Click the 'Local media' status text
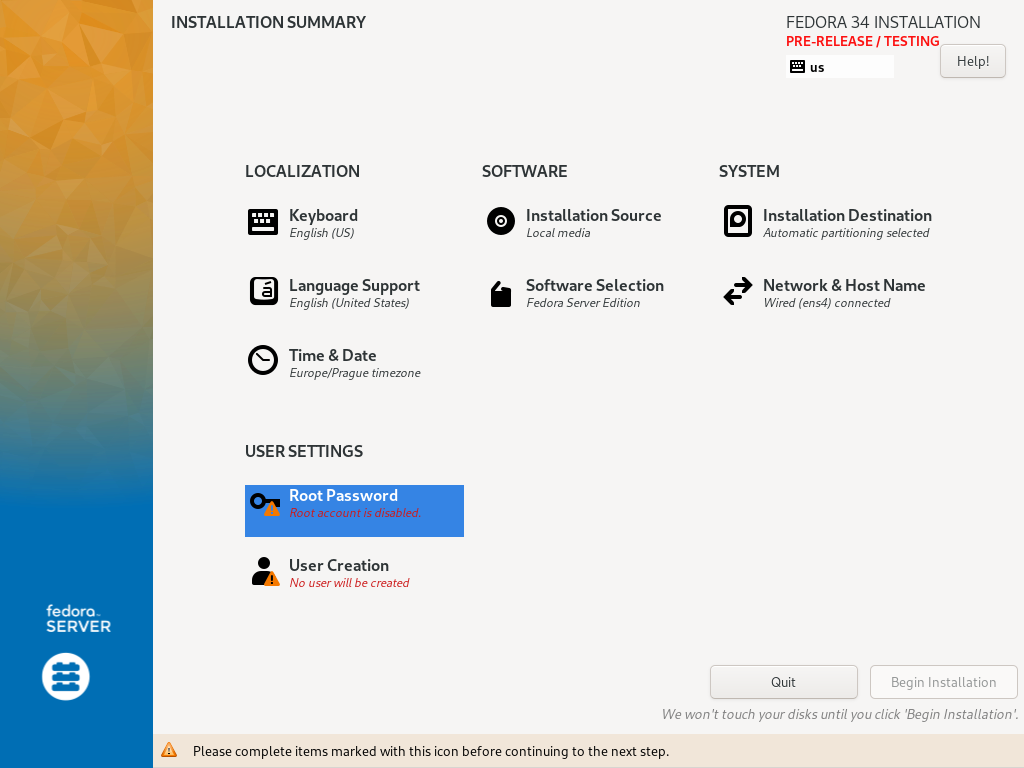The width and height of the screenshot is (1024, 768). coord(558,233)
